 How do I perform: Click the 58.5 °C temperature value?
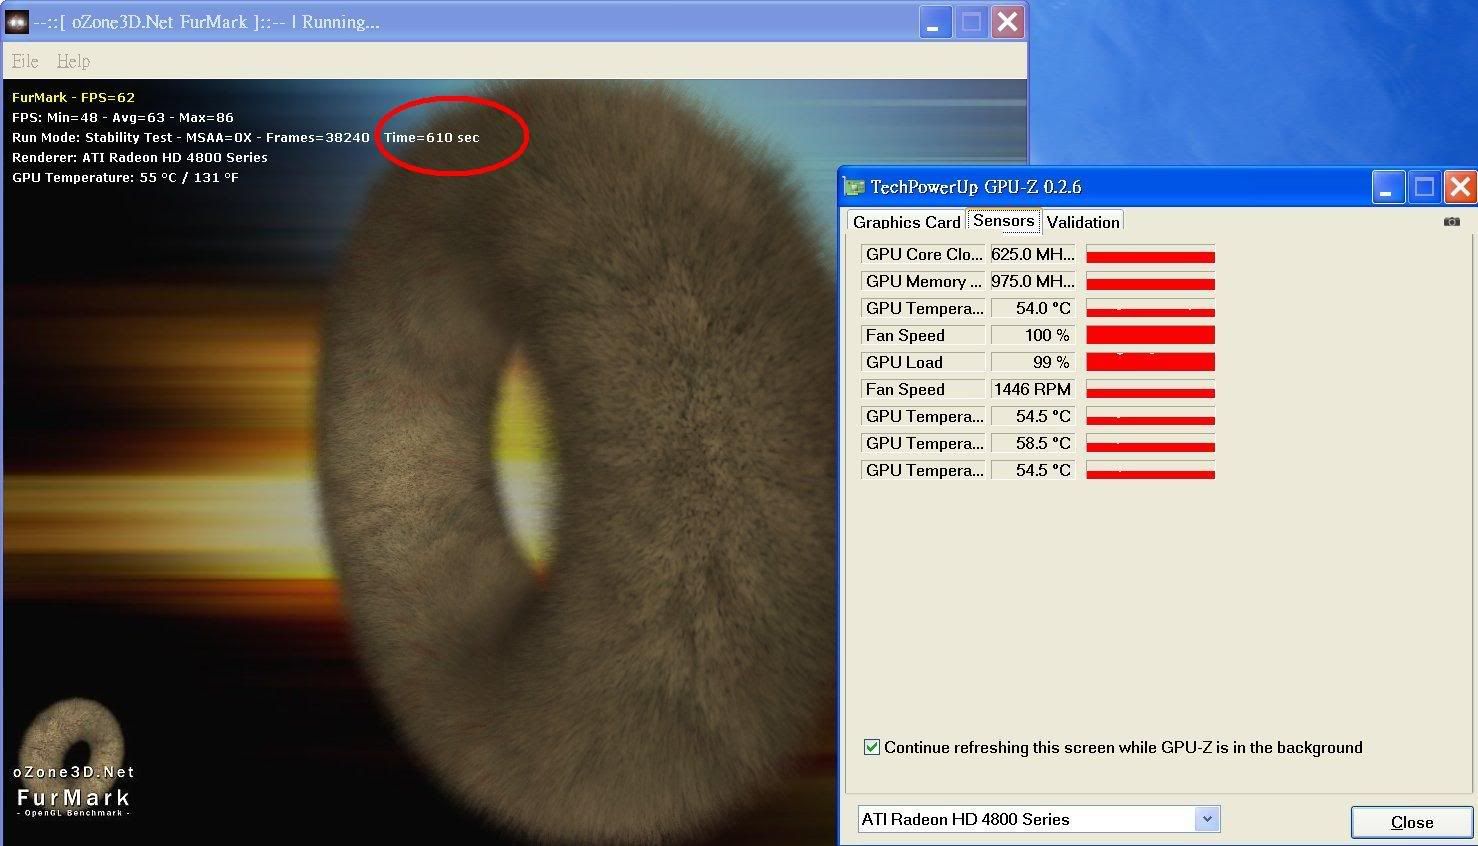coord(1033,443)
